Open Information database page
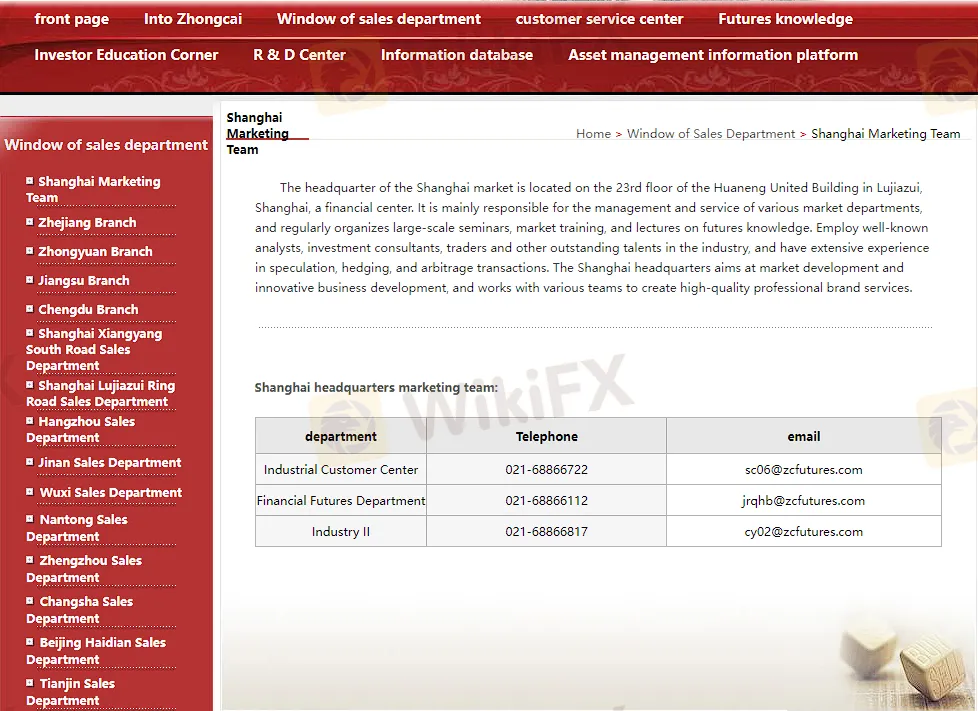 pos(456,55)
